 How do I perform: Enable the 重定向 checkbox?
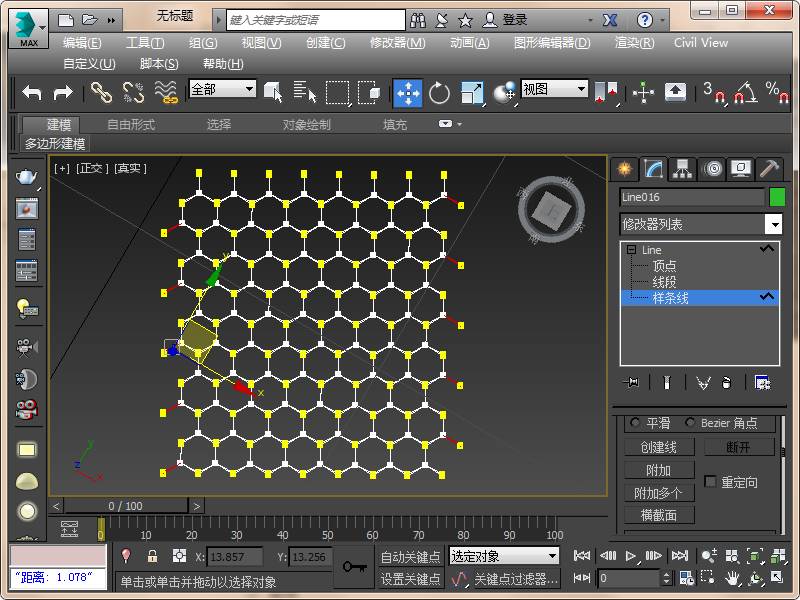coord(711,482)
